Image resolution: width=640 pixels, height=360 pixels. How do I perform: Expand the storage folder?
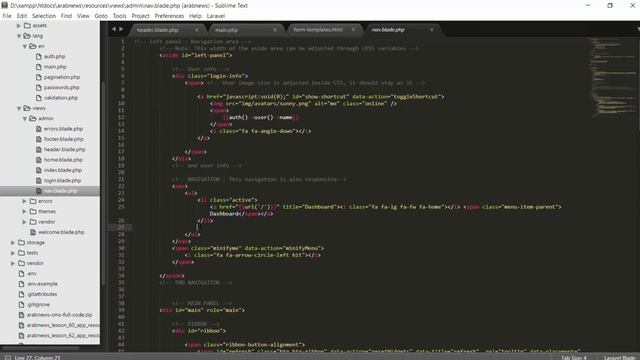tap(13, 242)
